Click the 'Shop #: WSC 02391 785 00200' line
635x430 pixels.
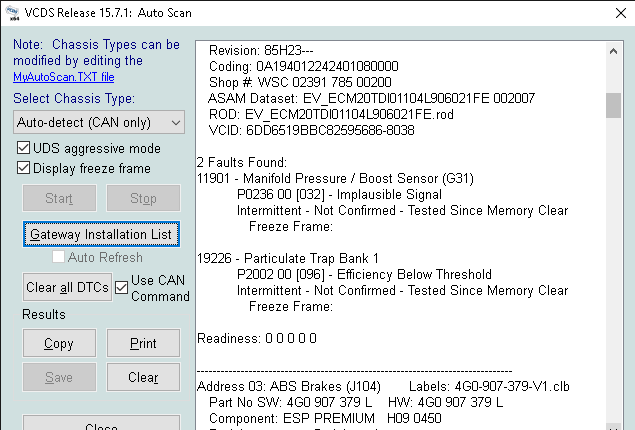[300, 83]
